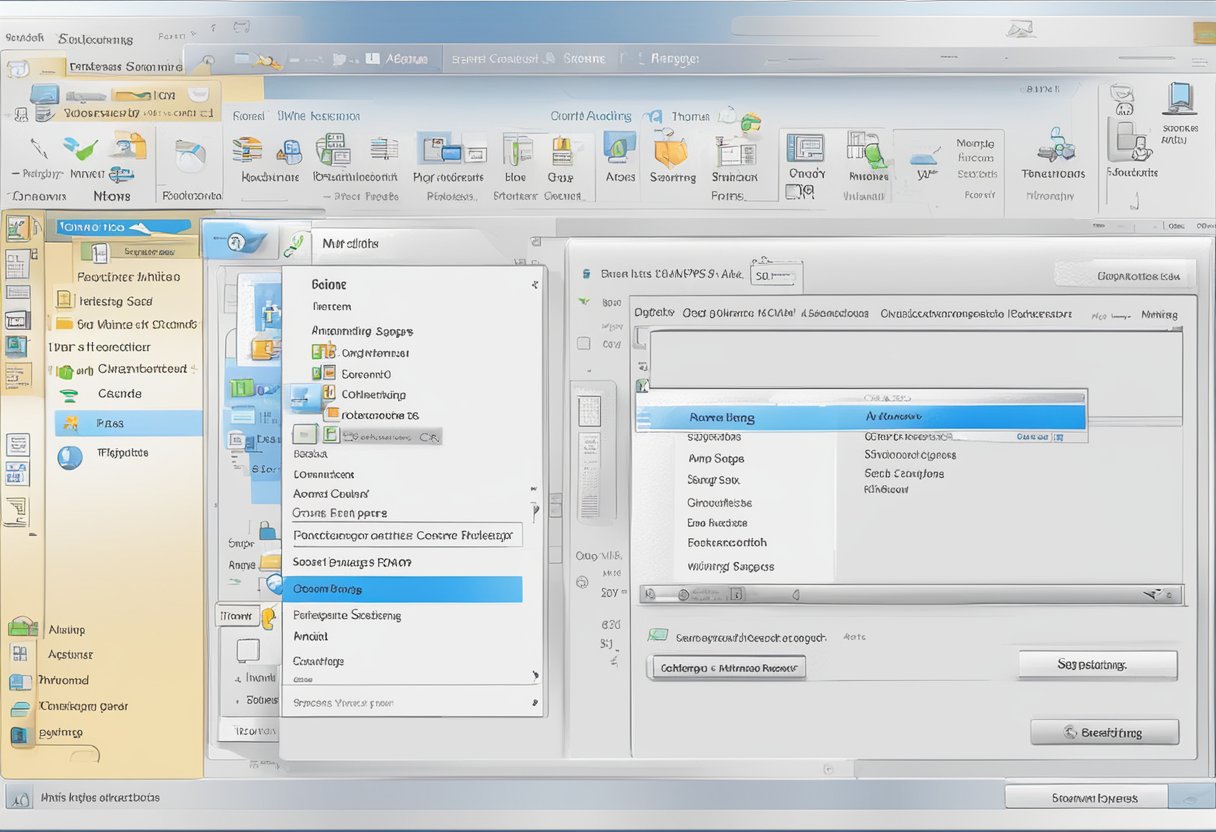Screen dimensions: 1216x832
Task: Expand the Boione submenu arrow in context menu
Action: (x=535, y=285)
